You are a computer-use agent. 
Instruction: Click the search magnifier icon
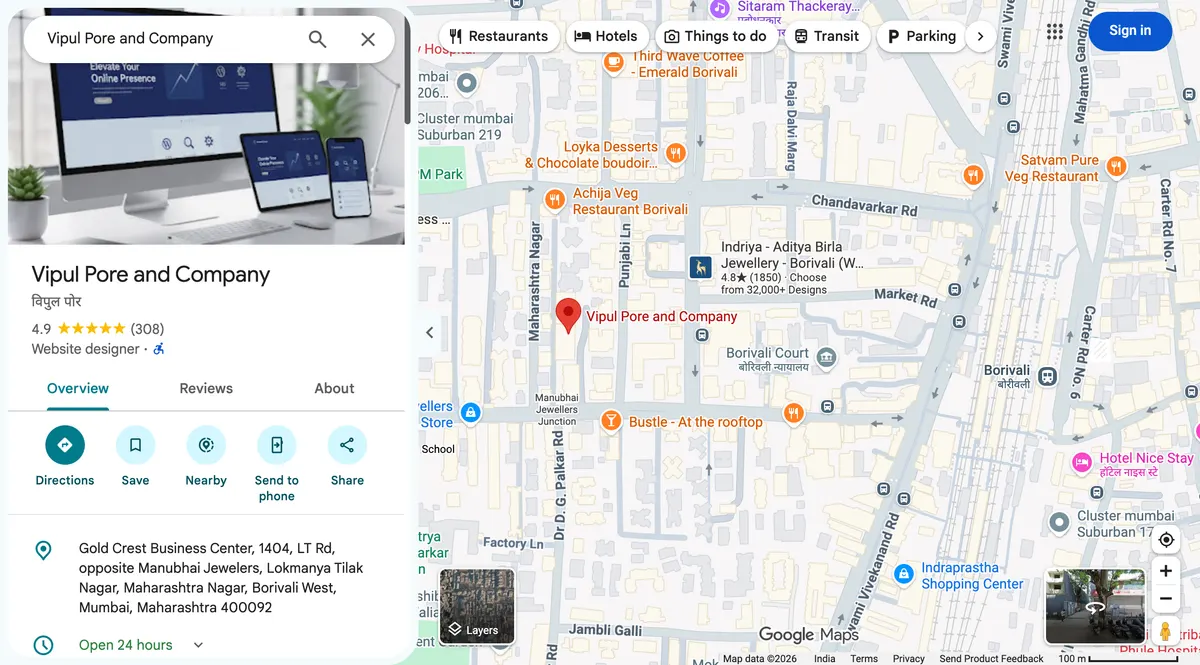tap(317, 39)
